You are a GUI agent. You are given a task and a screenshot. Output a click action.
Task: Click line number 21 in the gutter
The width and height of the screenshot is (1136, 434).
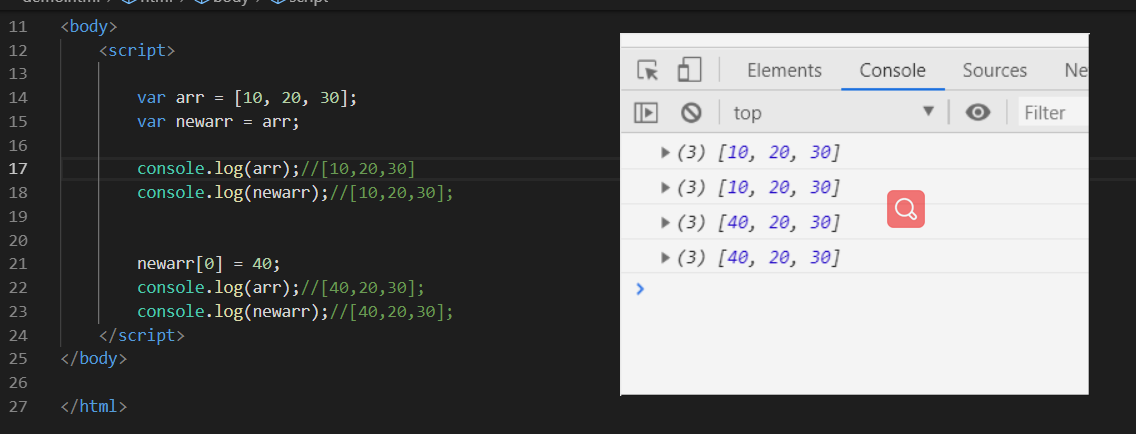pos(19,264)
